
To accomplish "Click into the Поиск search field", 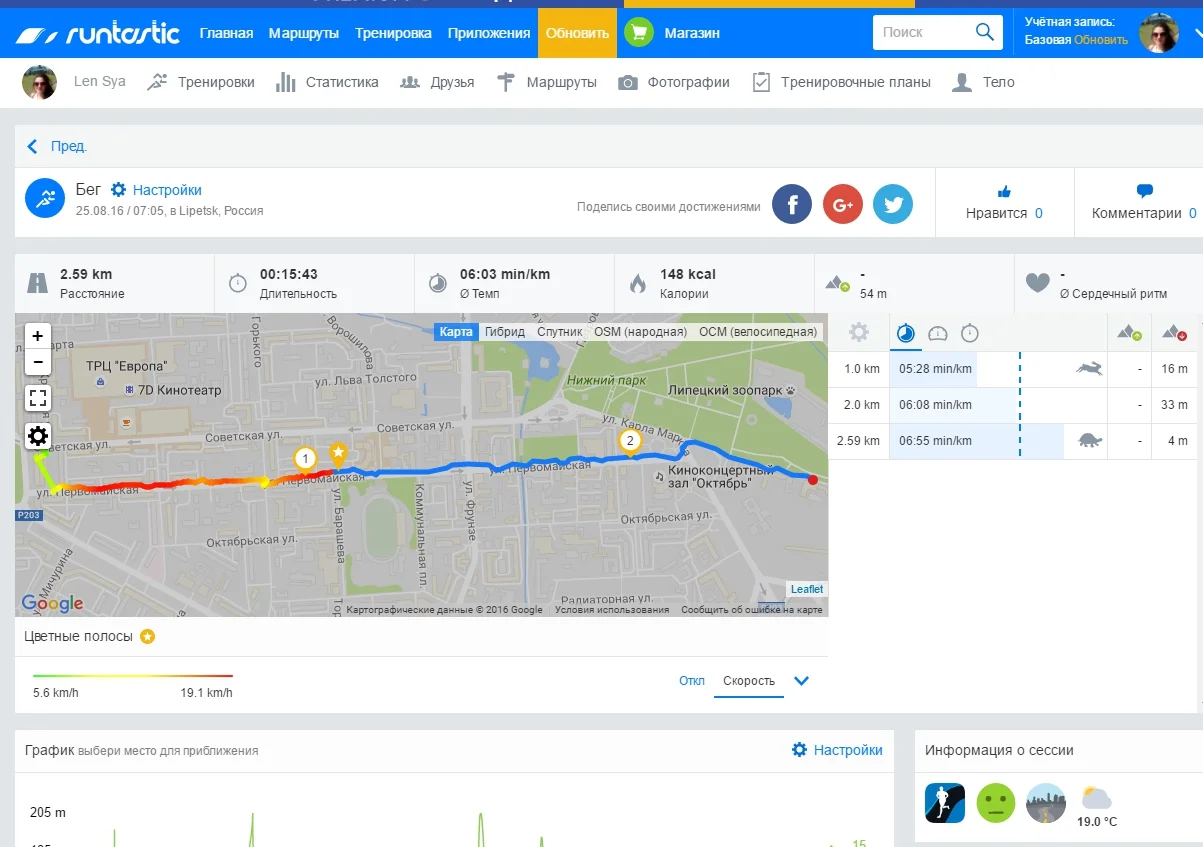I will tap(920, 33).
